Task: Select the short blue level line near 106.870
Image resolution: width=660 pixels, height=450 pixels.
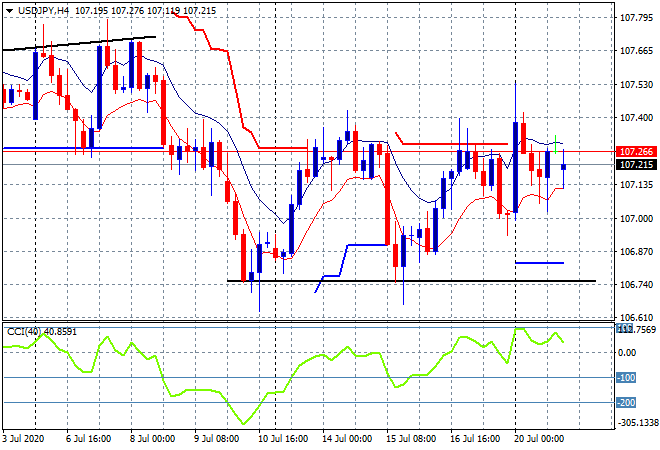Action: [x=540, y=263]
